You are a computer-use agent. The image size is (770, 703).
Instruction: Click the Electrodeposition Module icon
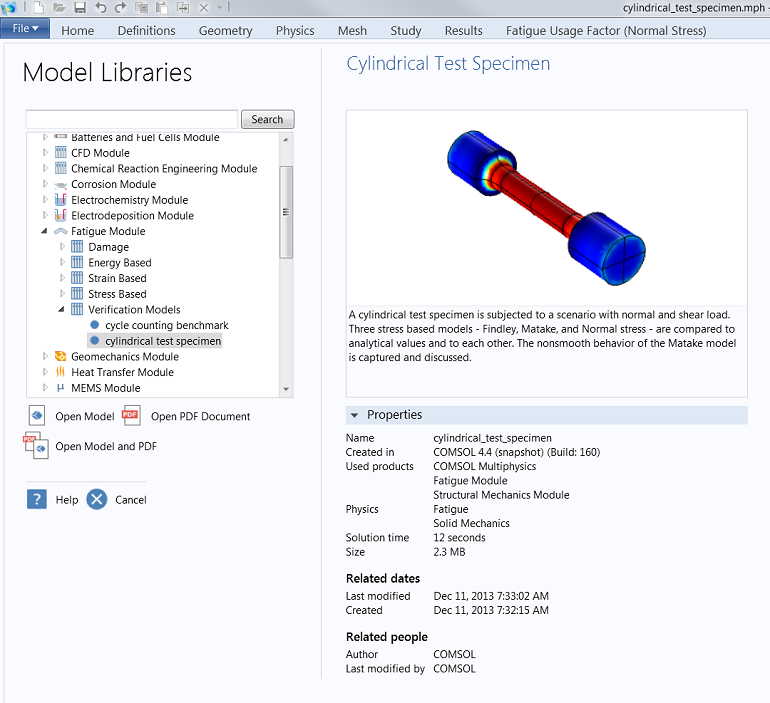(x=60, y=216)
